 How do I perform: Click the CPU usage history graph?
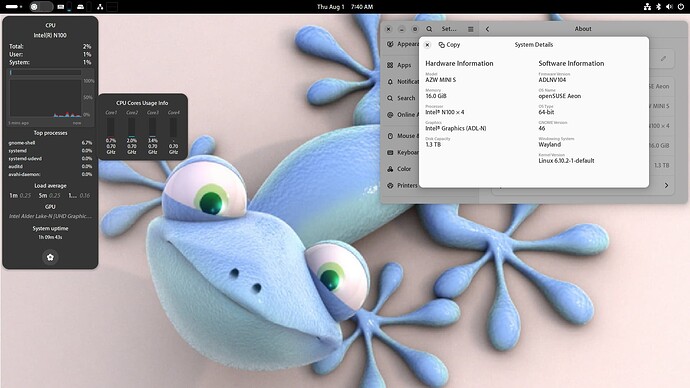click(45, 99)
